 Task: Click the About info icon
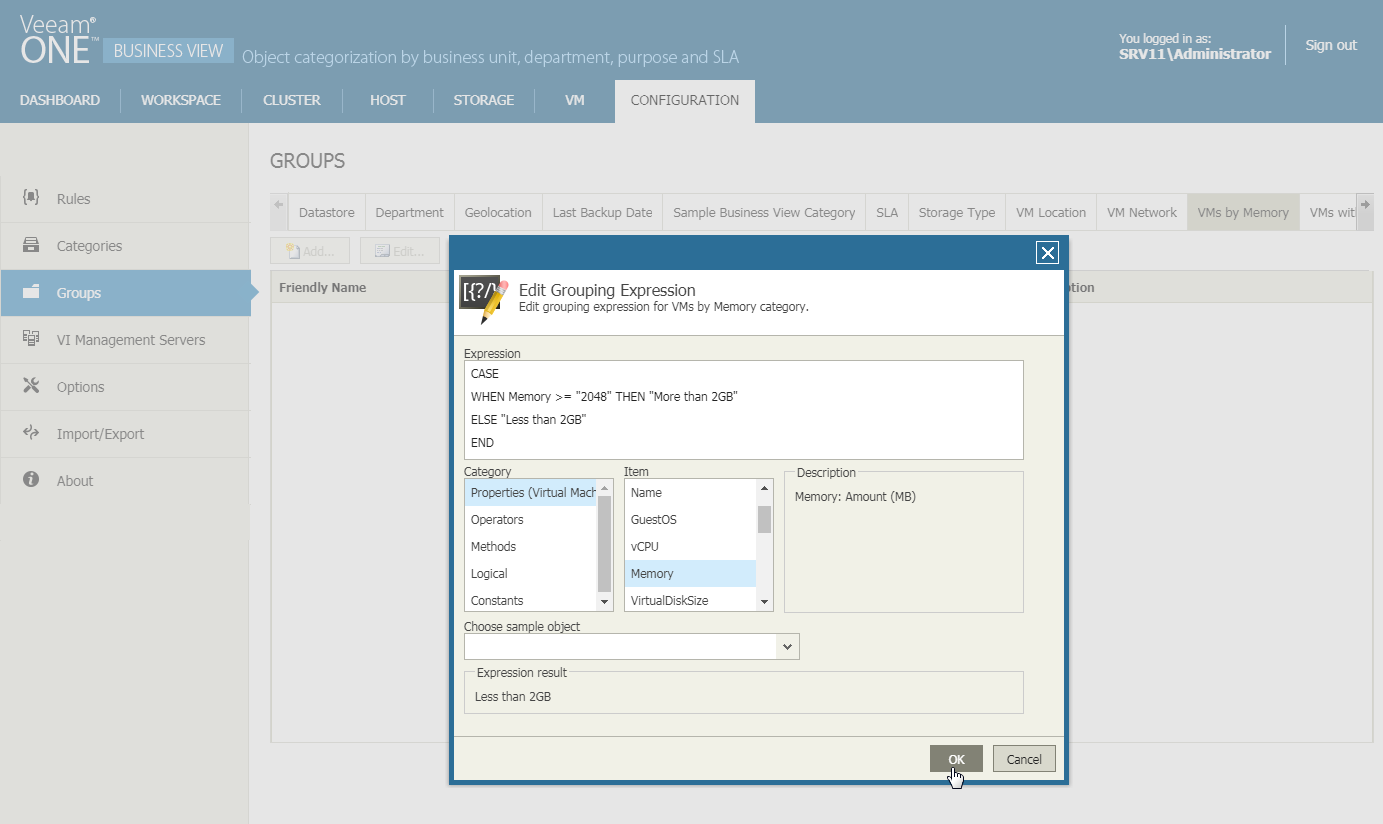pos(31,480)
